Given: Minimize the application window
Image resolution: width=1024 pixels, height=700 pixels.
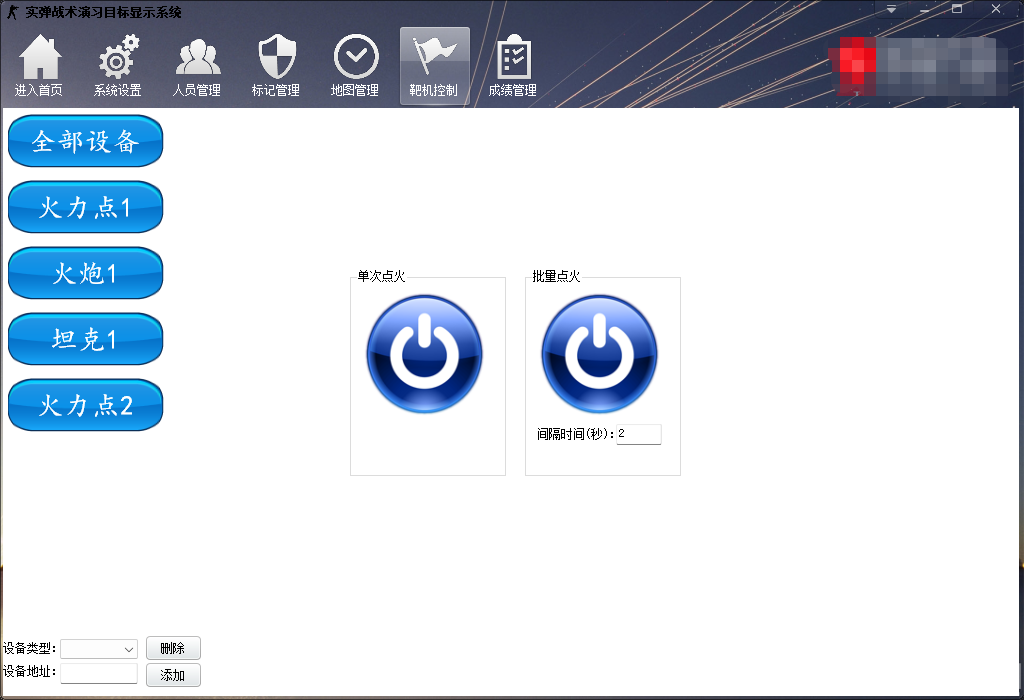Looking at the screenshot, I should tap(924, 9).
